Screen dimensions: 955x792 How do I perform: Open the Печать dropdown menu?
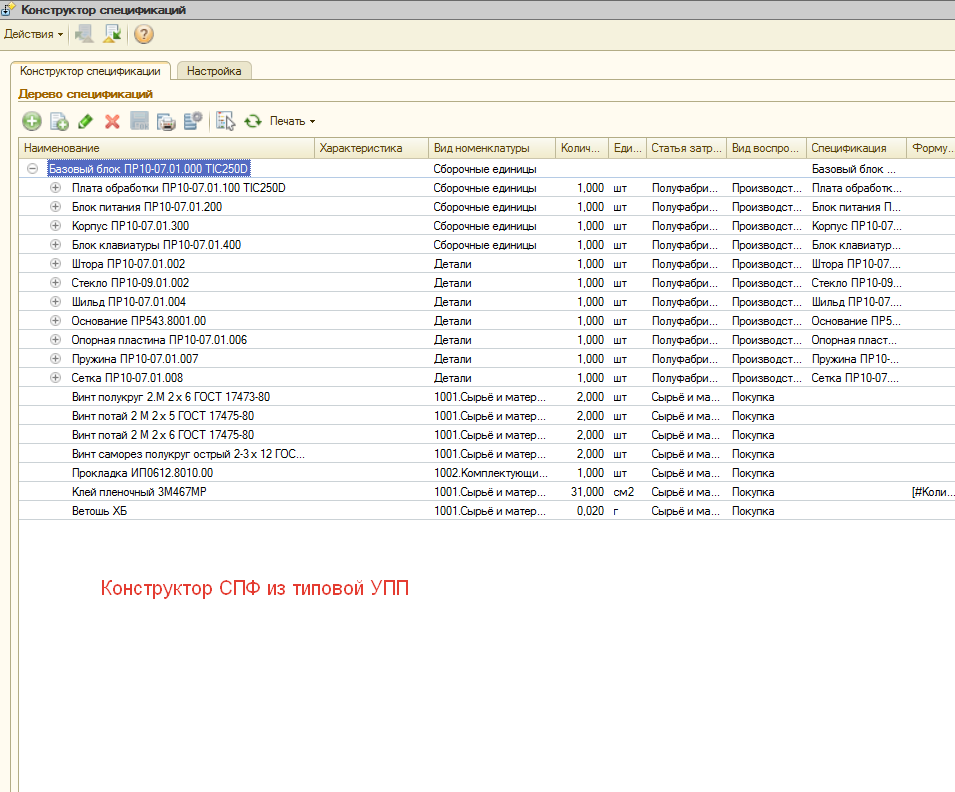click(x=292, y=121)
